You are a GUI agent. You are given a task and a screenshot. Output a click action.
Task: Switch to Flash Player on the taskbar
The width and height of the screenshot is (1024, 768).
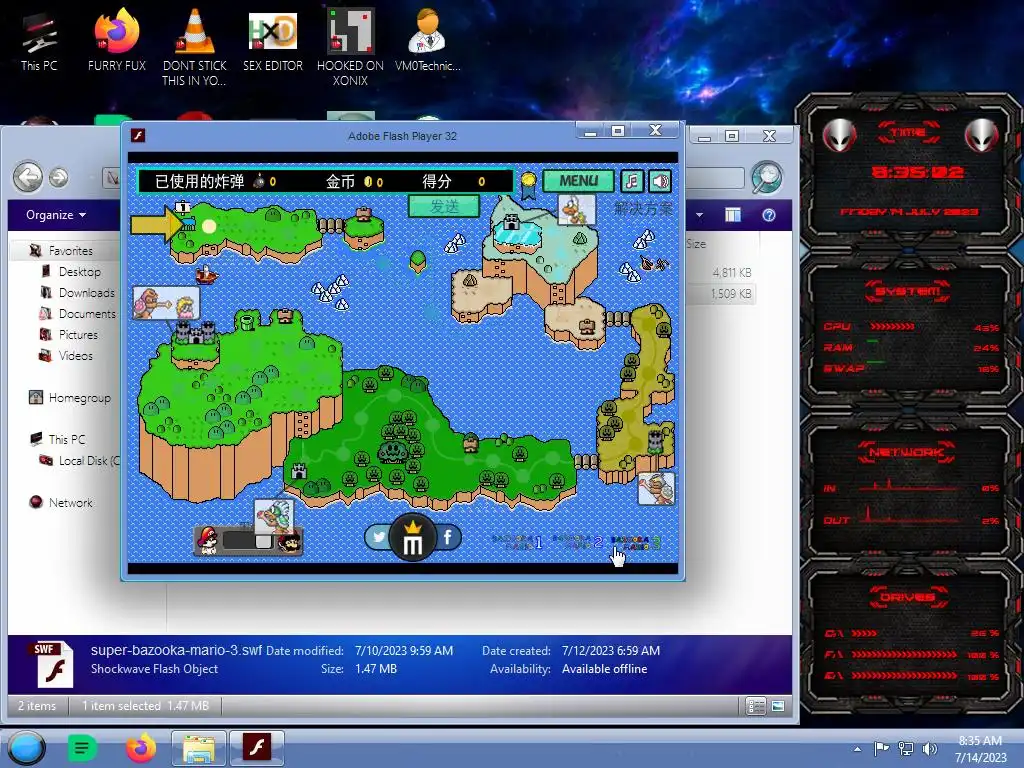[257, 748]
